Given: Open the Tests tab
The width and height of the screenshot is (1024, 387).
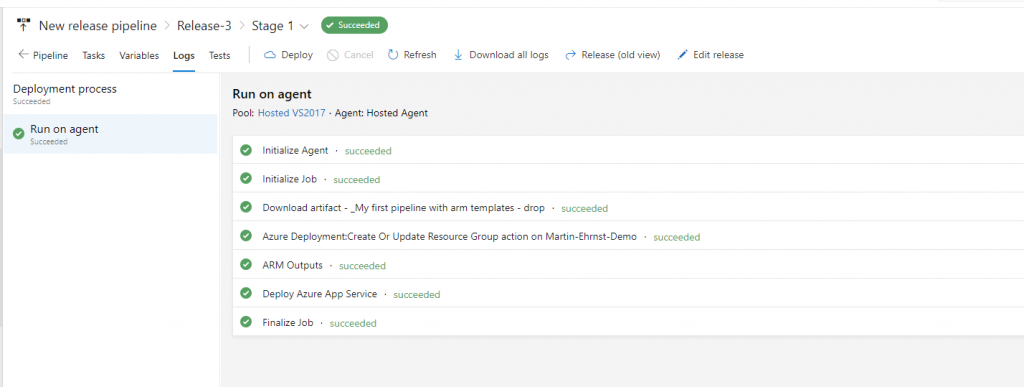Looking at the screenshot, I should tap(219, 55).
